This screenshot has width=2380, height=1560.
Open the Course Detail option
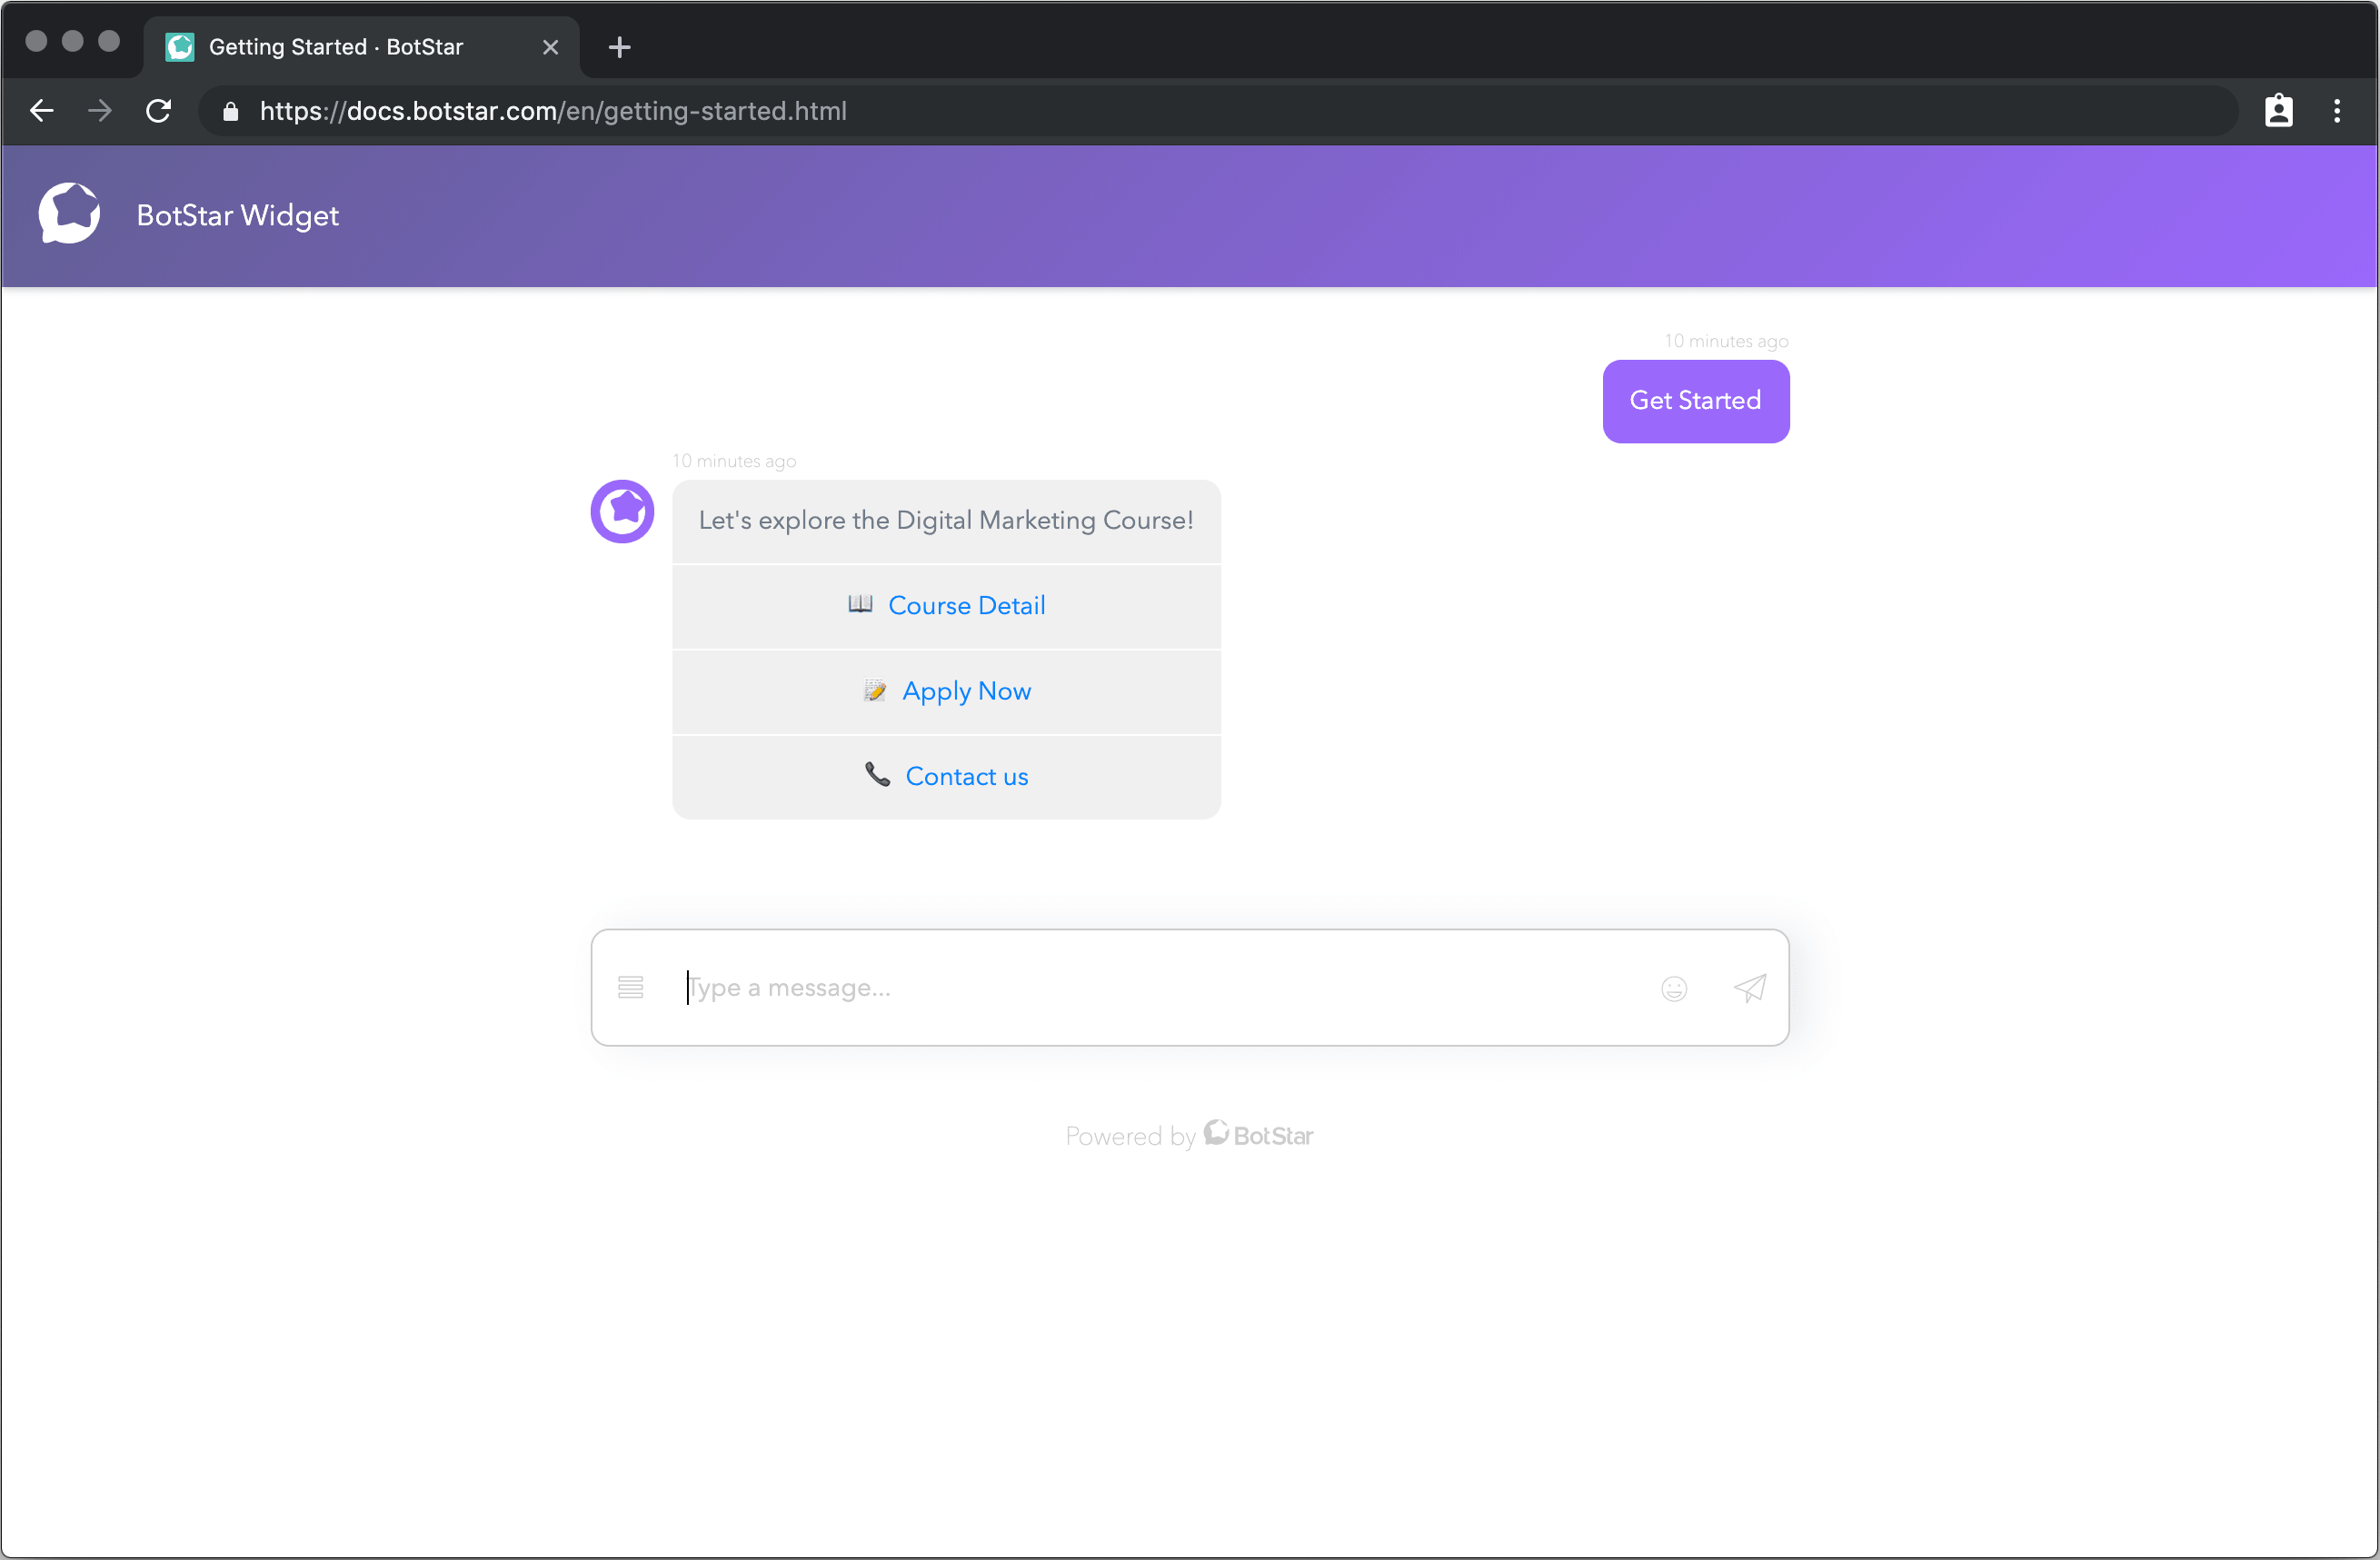(x=946, y=606)
